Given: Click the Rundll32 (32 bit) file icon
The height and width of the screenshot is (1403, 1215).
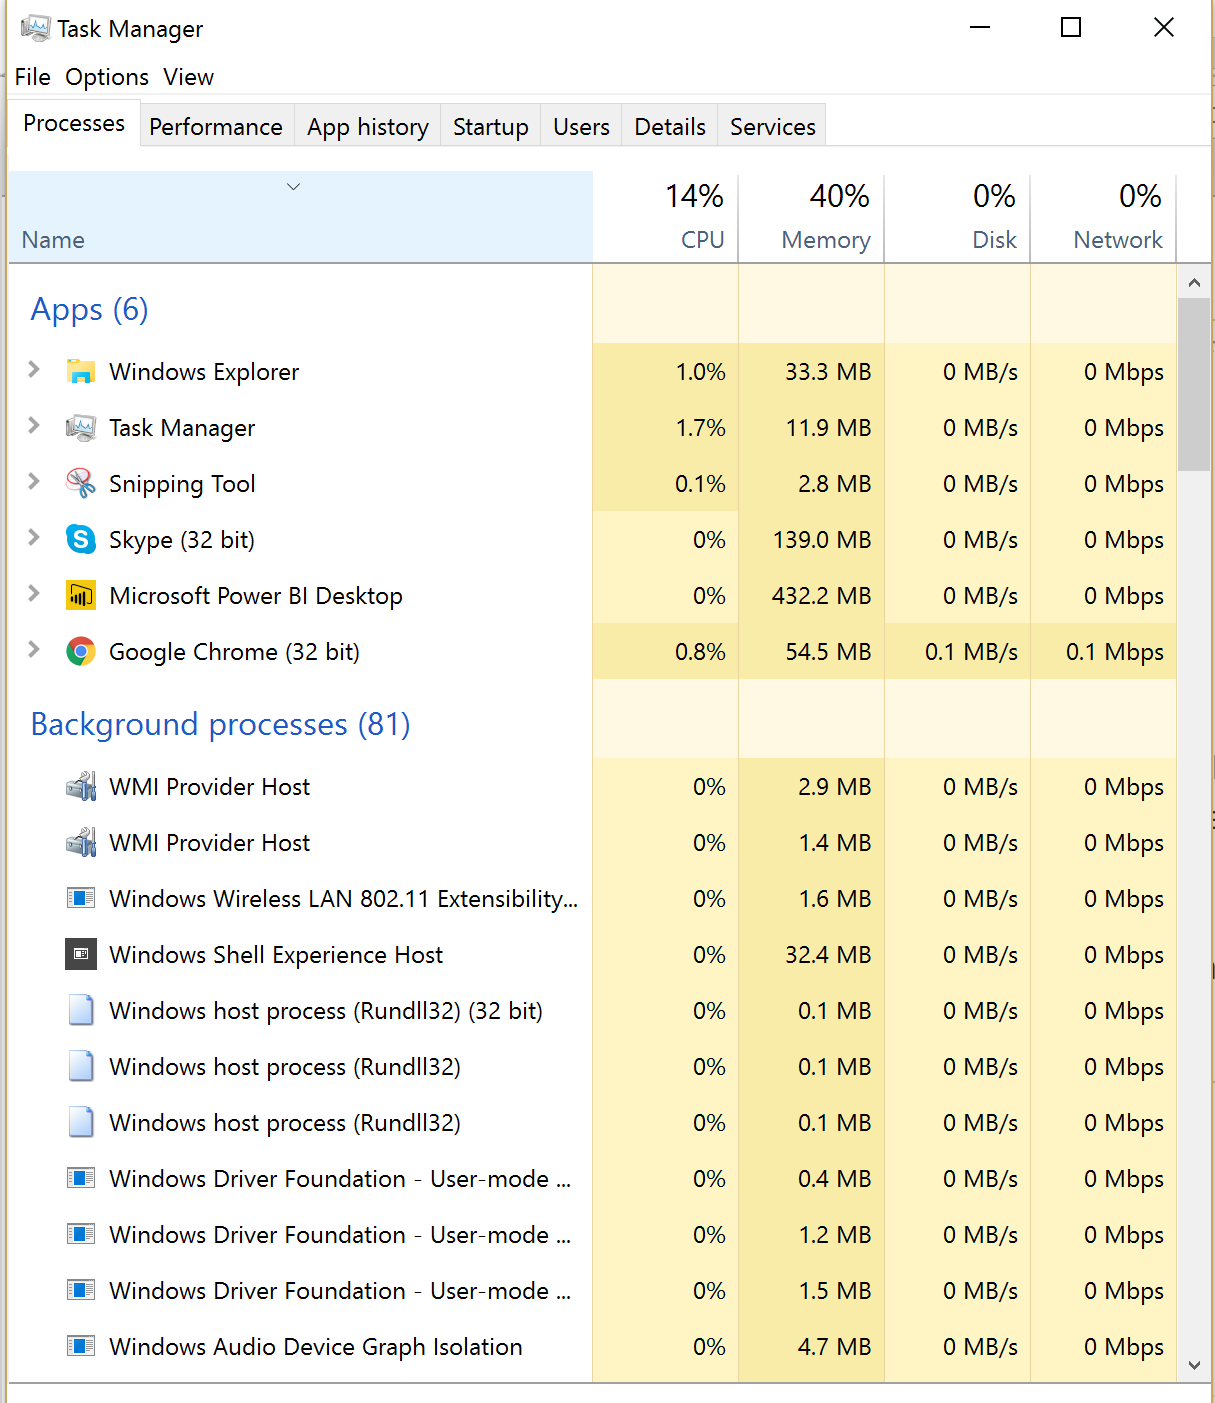Looking at the screenshot, I should (81, 1011).
